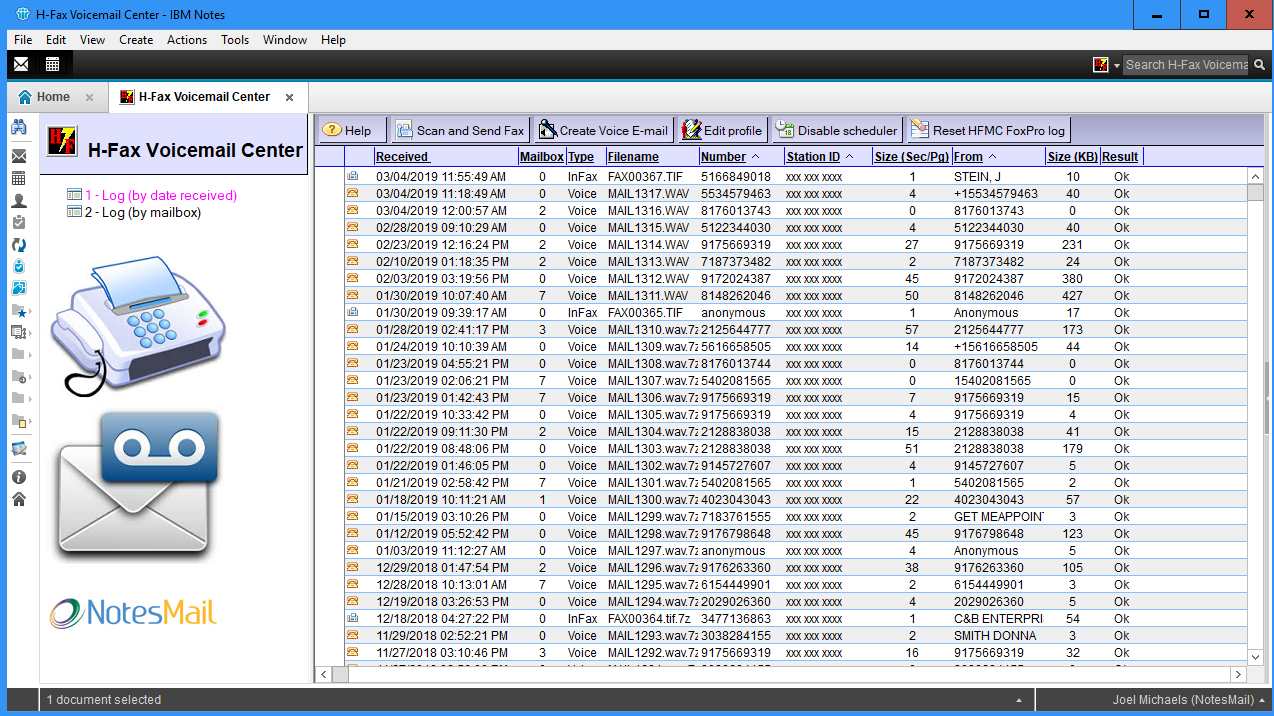The width and height of the screenshot is (1274, 716).
Task: Open the search scope dropdown arrow
Action: click(1117, 65)
